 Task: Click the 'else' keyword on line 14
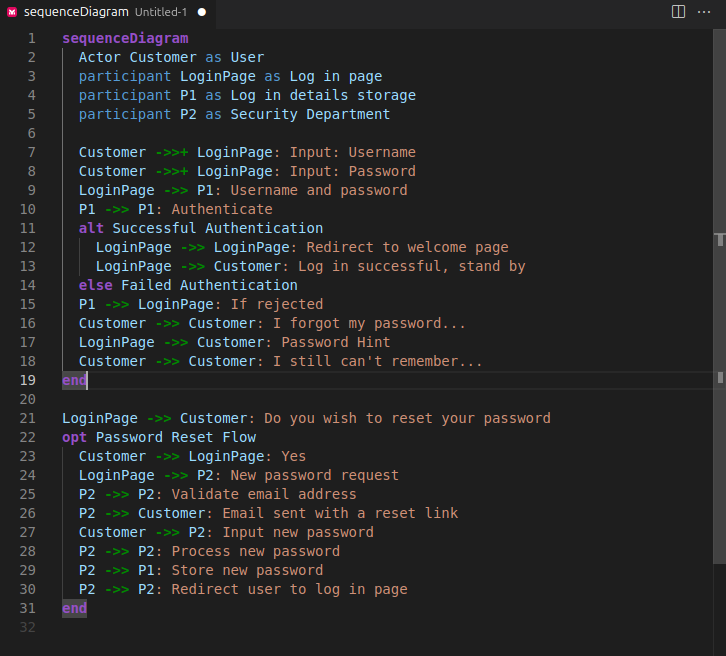pyautogui.click(x=95, y=285)
